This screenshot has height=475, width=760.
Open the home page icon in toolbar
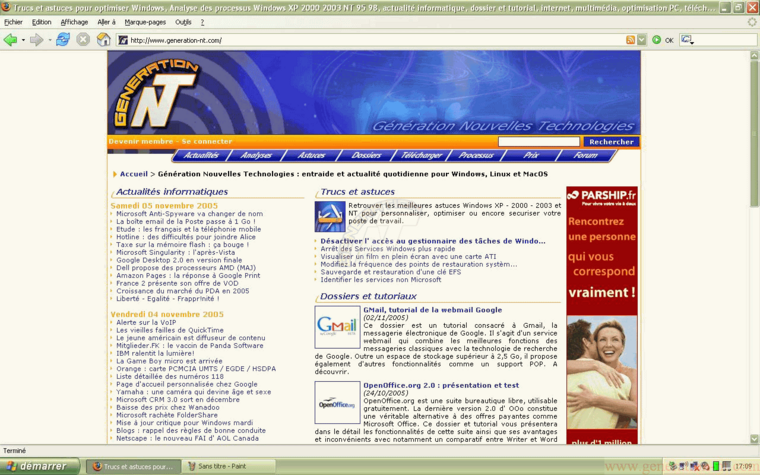click(103, 40)
